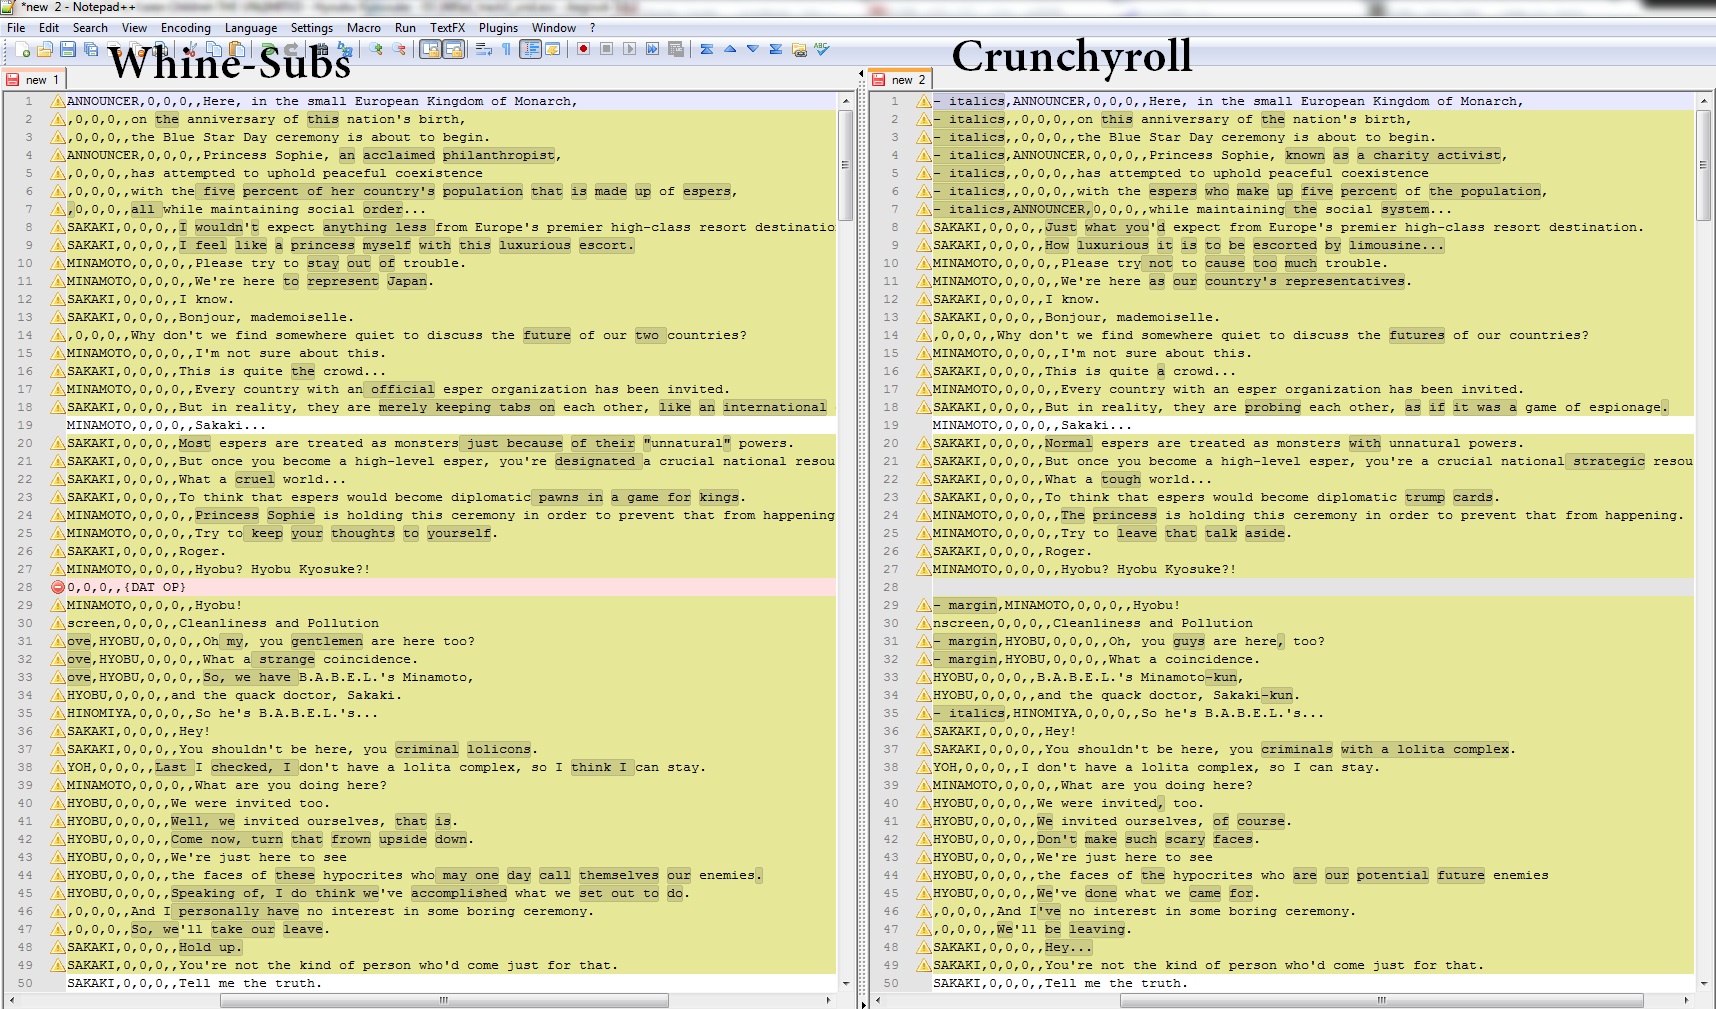Open the Macro menu
Image resolution: width=1716 pixels, height=1009 pixels.
click(x=364, y=28)
